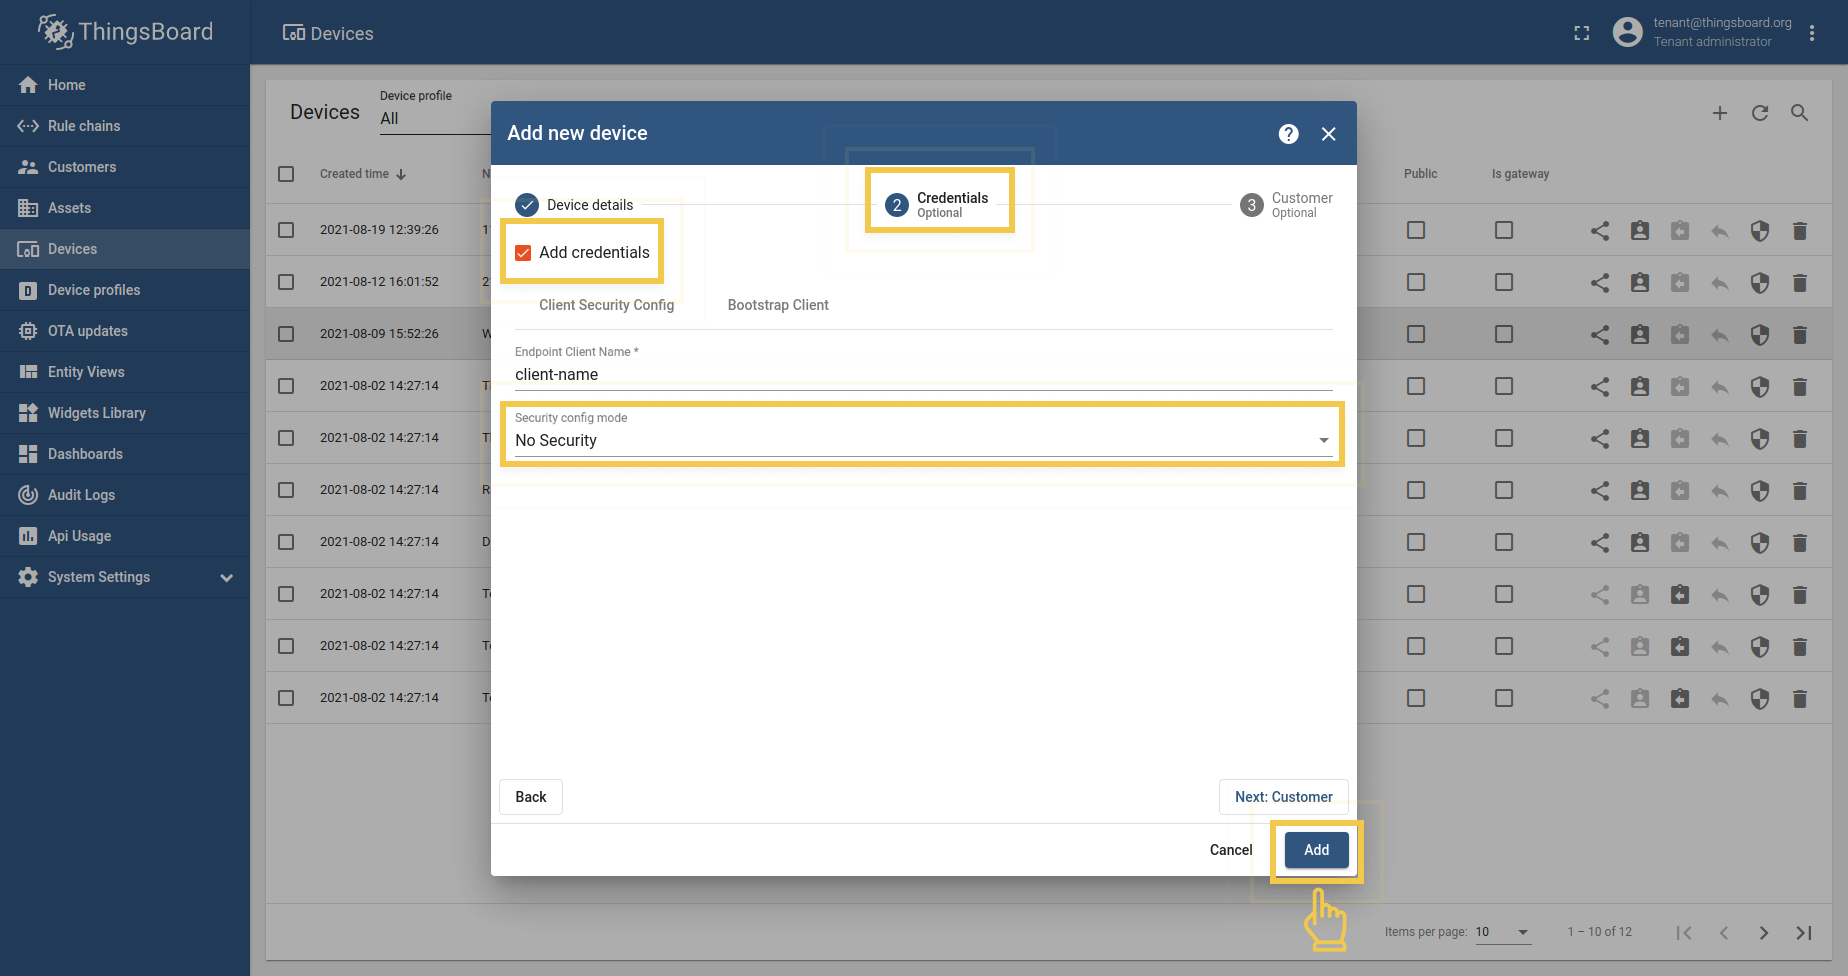The width and height of the screenshot is (1848, 976).
Task: Expand System Settings menu
Action: pos(125,577)
